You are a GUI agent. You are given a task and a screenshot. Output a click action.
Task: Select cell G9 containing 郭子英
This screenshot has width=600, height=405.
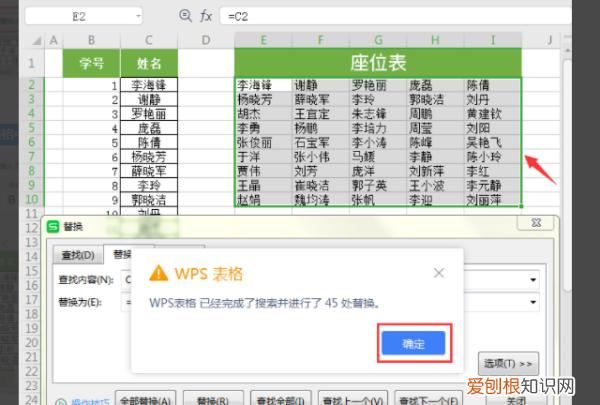378,185
